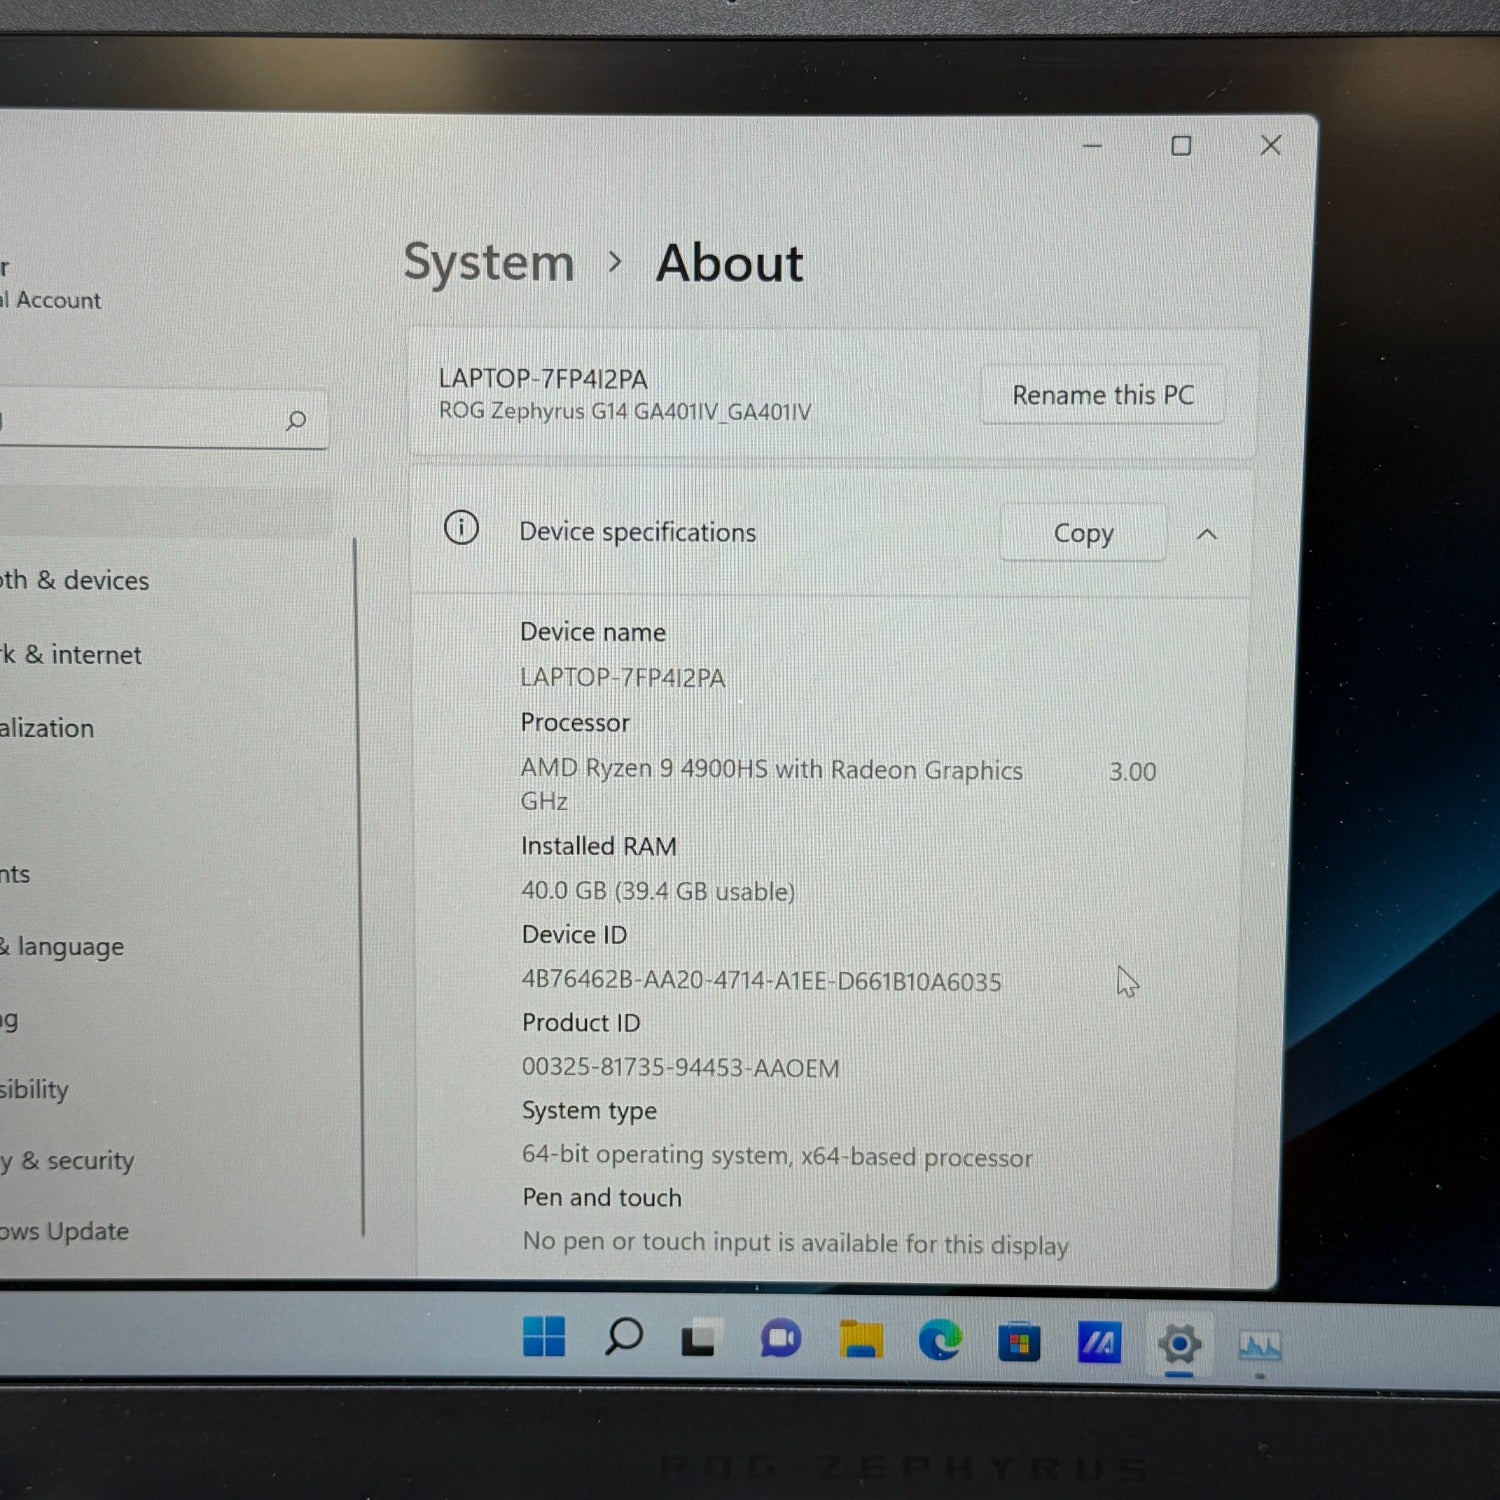The width and height of the screenshot is (1500, 1500).
Task: Click the taskbar Search magnifier icon
Action: pyautogui.click(x=623, y=1336)
